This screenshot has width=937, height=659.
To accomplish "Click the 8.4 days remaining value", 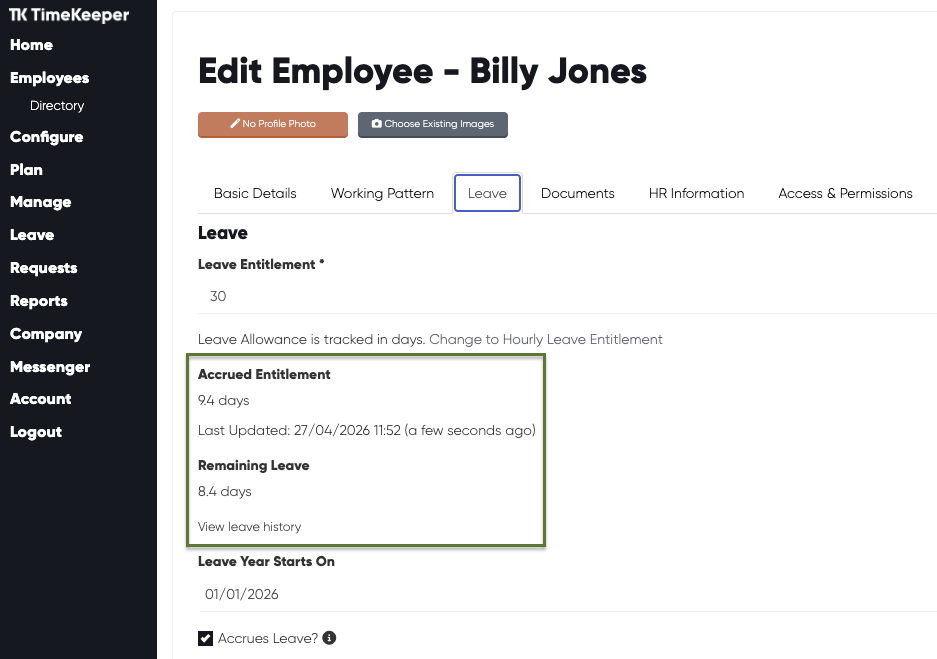I will coord(225,491).
